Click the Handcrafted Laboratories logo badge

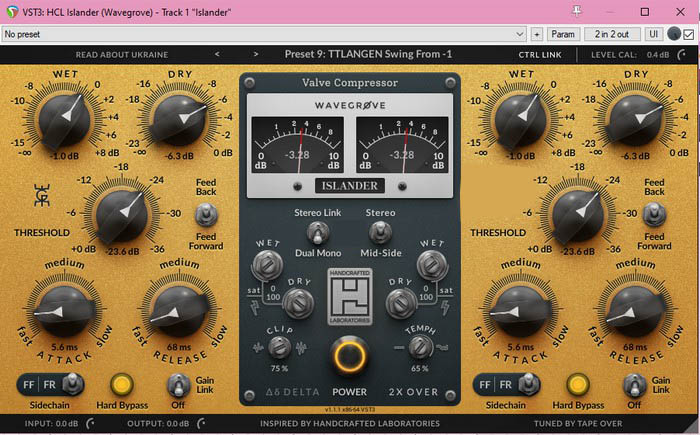point(350,297)
